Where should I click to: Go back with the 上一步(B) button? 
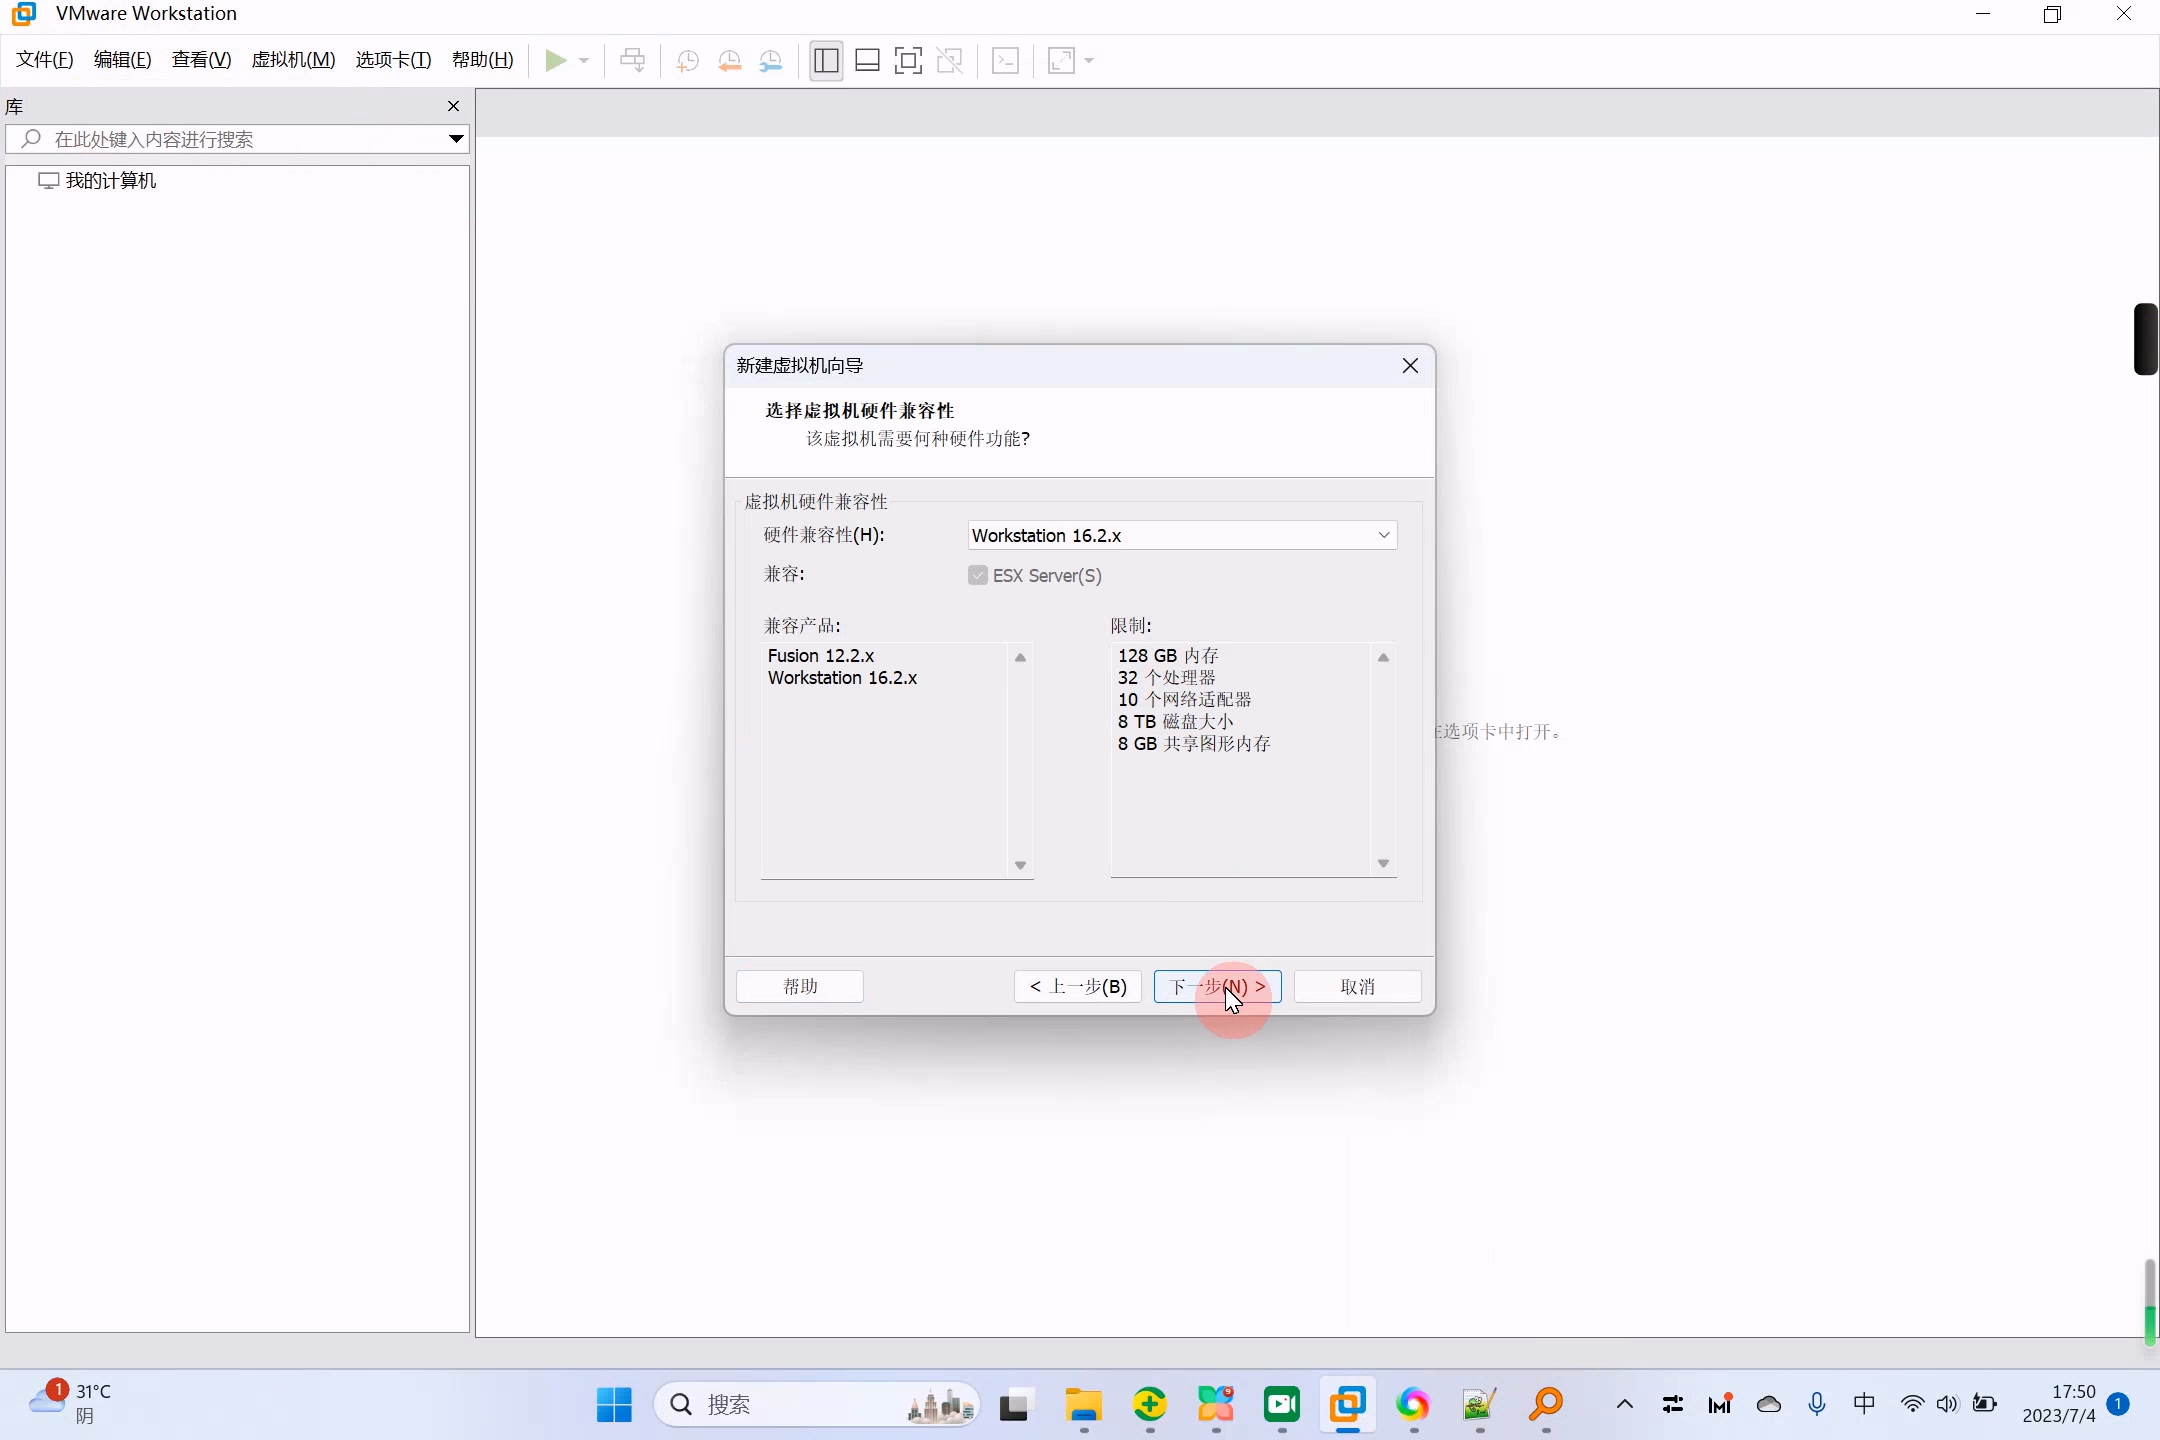[x=1078, y=987]
